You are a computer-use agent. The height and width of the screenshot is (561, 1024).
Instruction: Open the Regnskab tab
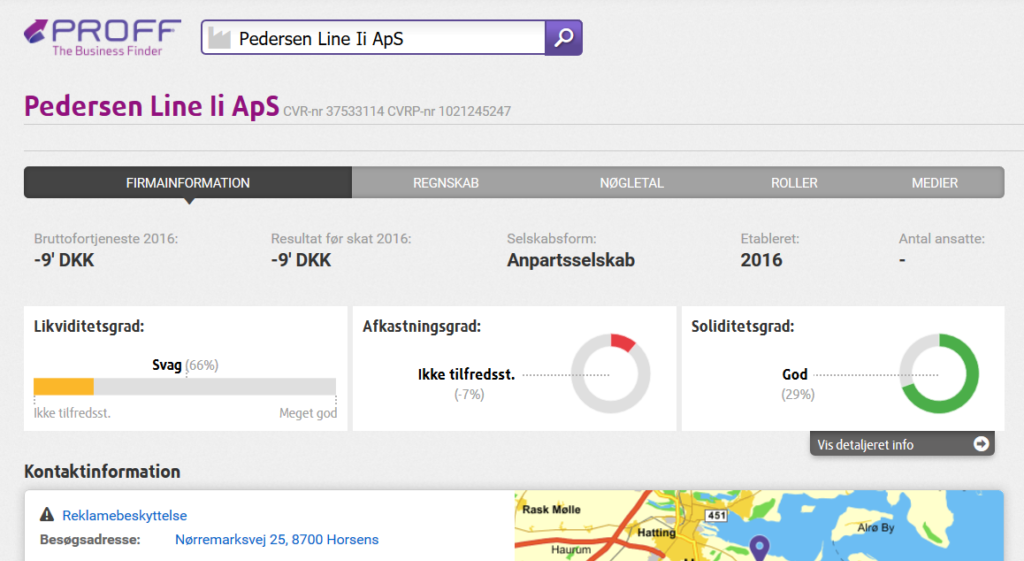446,183
